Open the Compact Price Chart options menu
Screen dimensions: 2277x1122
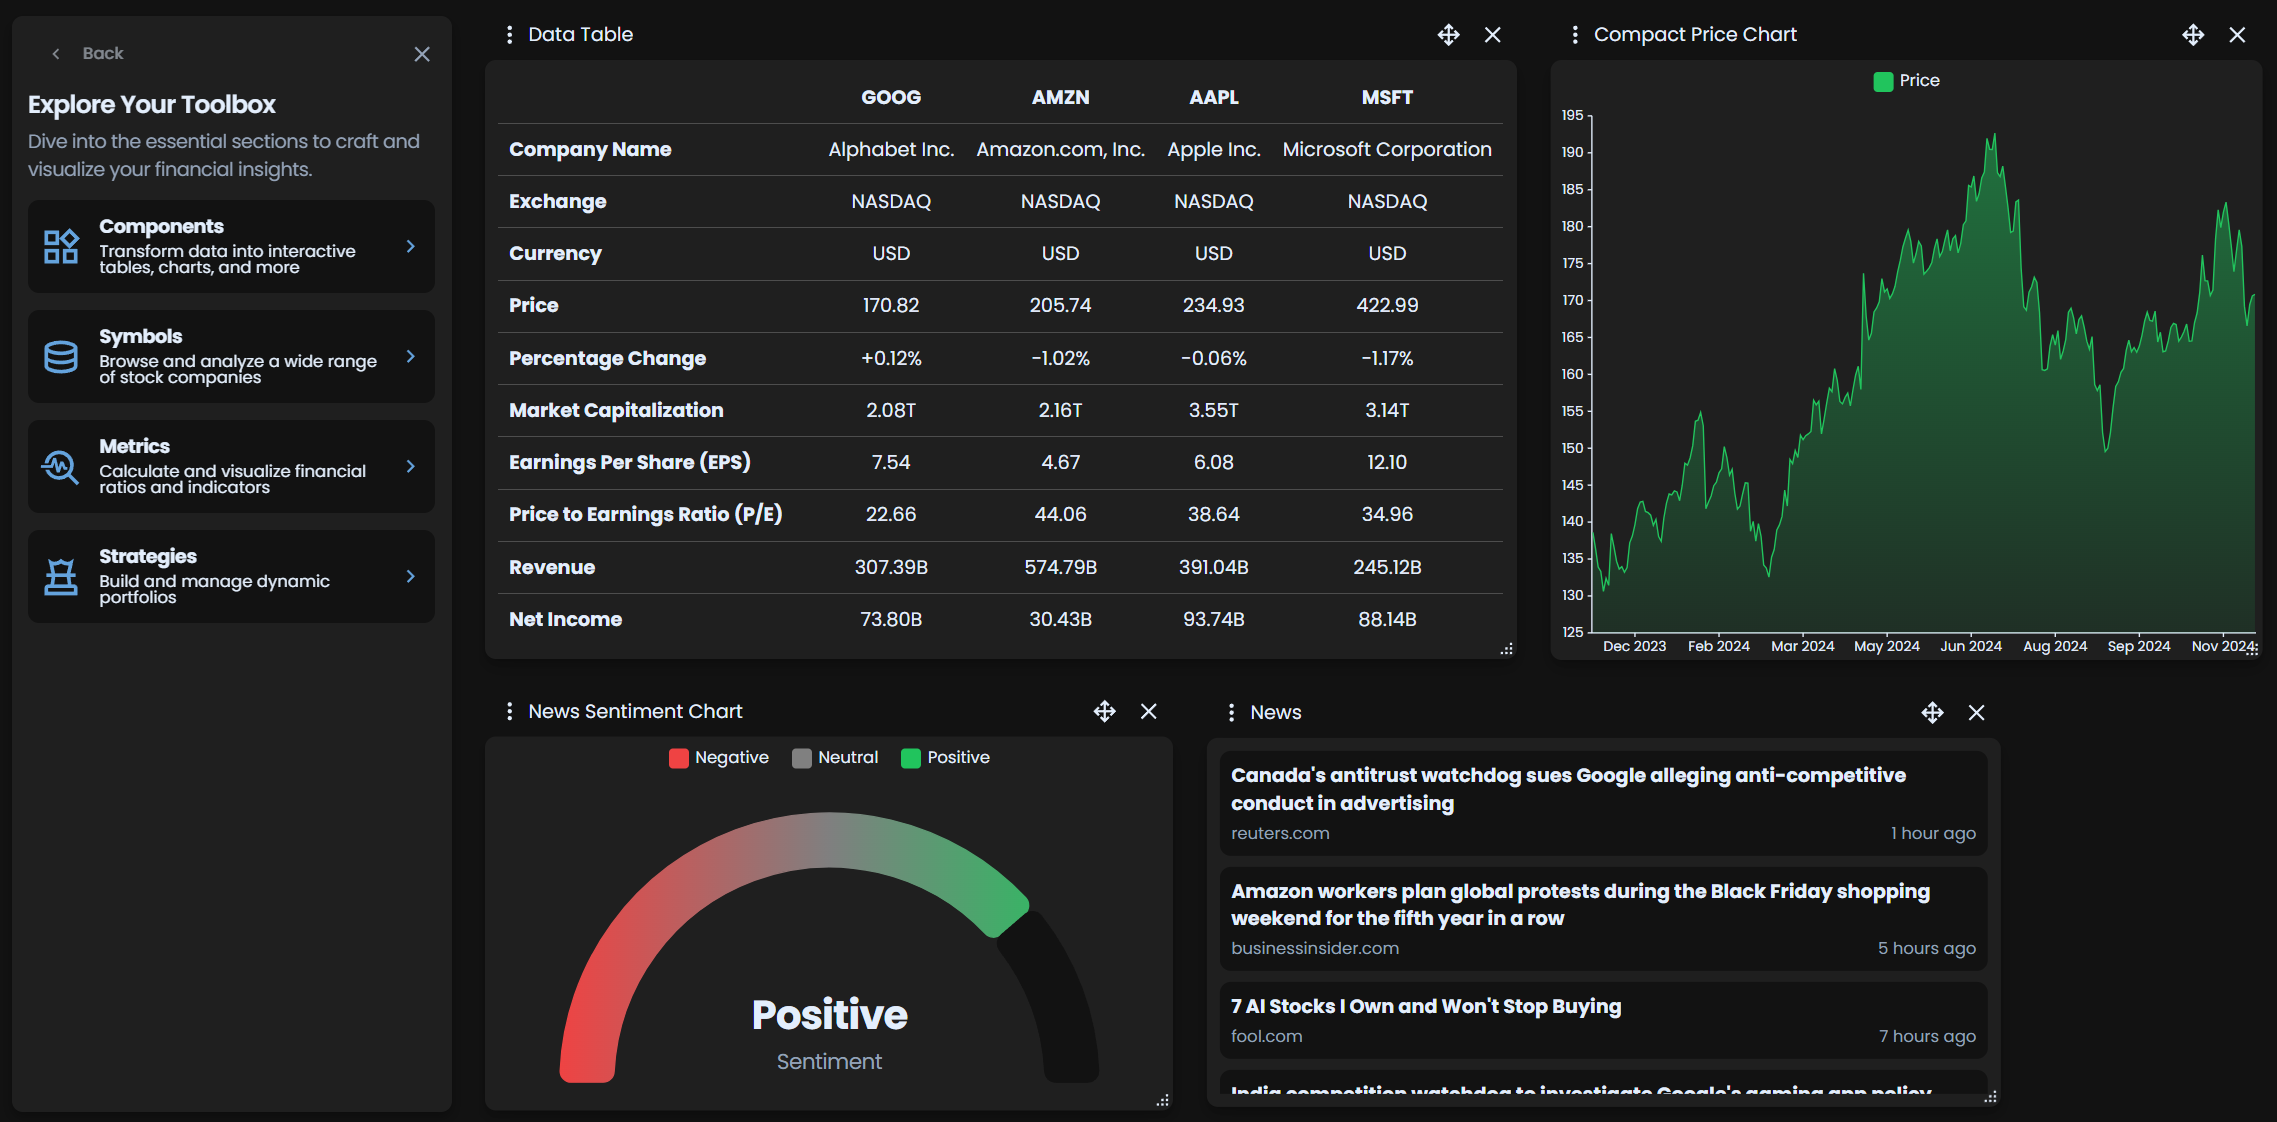pyautogui.click(x=1575, y=35)
